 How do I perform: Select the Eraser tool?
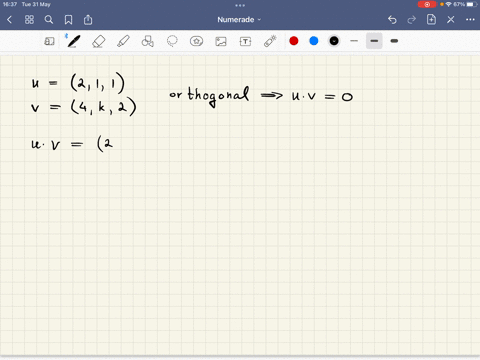click(x=98, y=41)
